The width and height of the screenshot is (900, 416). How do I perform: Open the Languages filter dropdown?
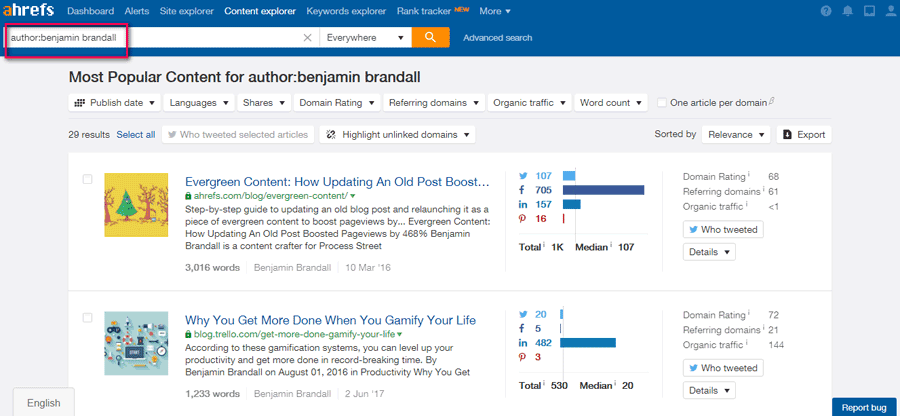coord(199,103)
